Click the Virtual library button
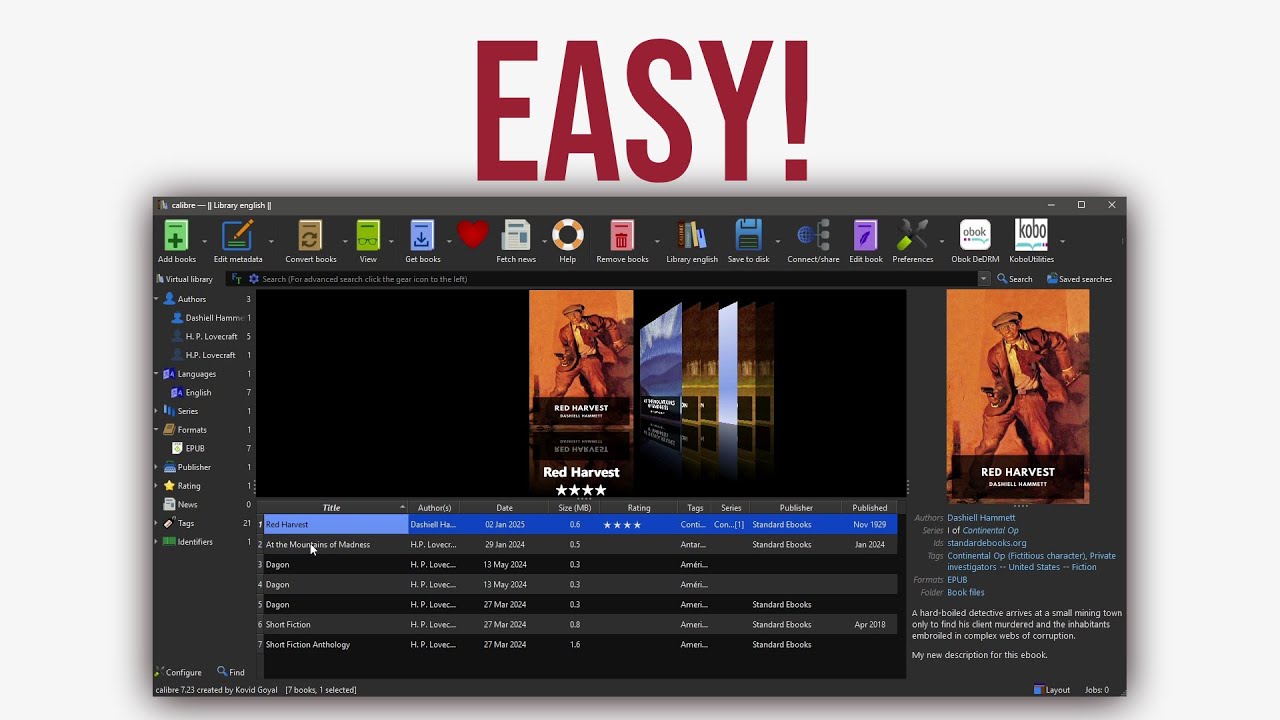Viewport: 1280px width, 720px height. pos(184,279)
